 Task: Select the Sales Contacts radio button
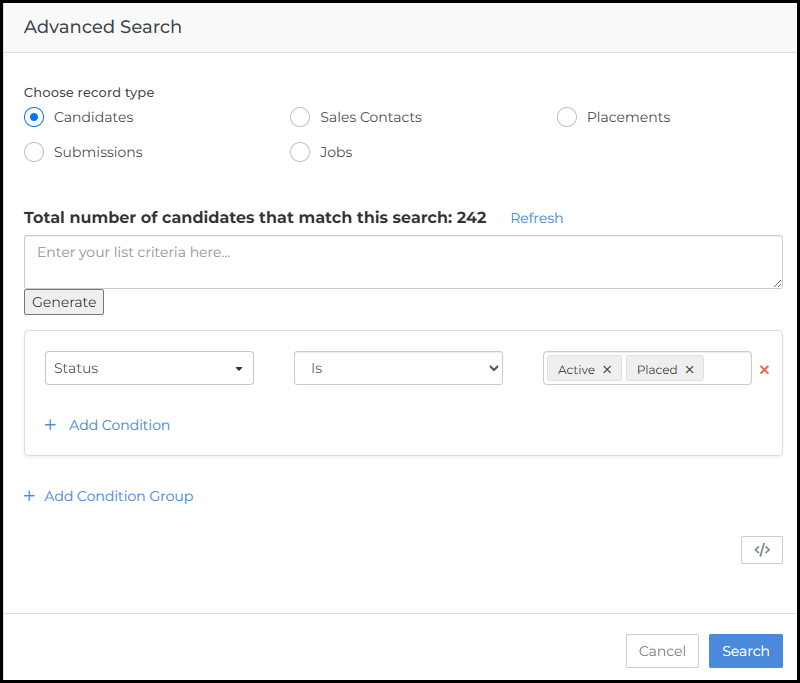[x=300, y=117]
